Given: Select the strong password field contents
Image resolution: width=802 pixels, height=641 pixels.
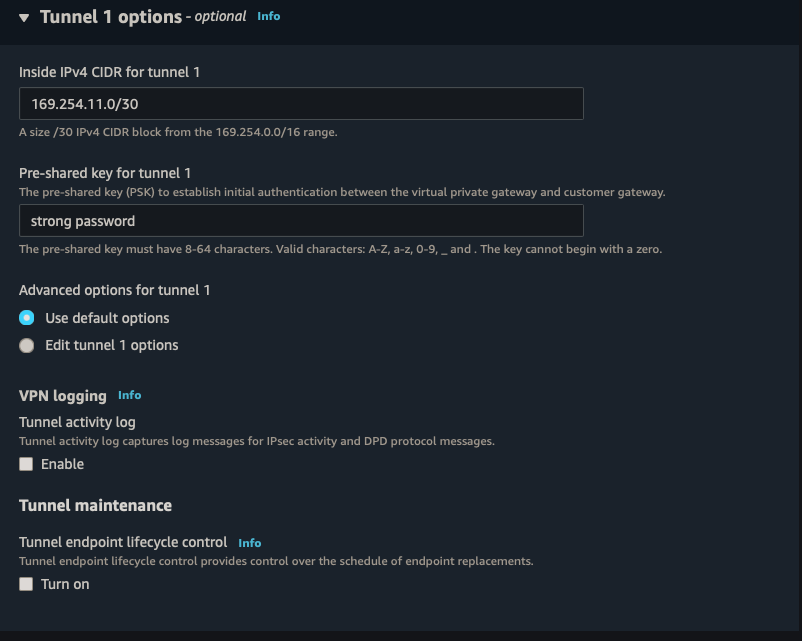Looking at the screenshot, I should pos(300,220).
